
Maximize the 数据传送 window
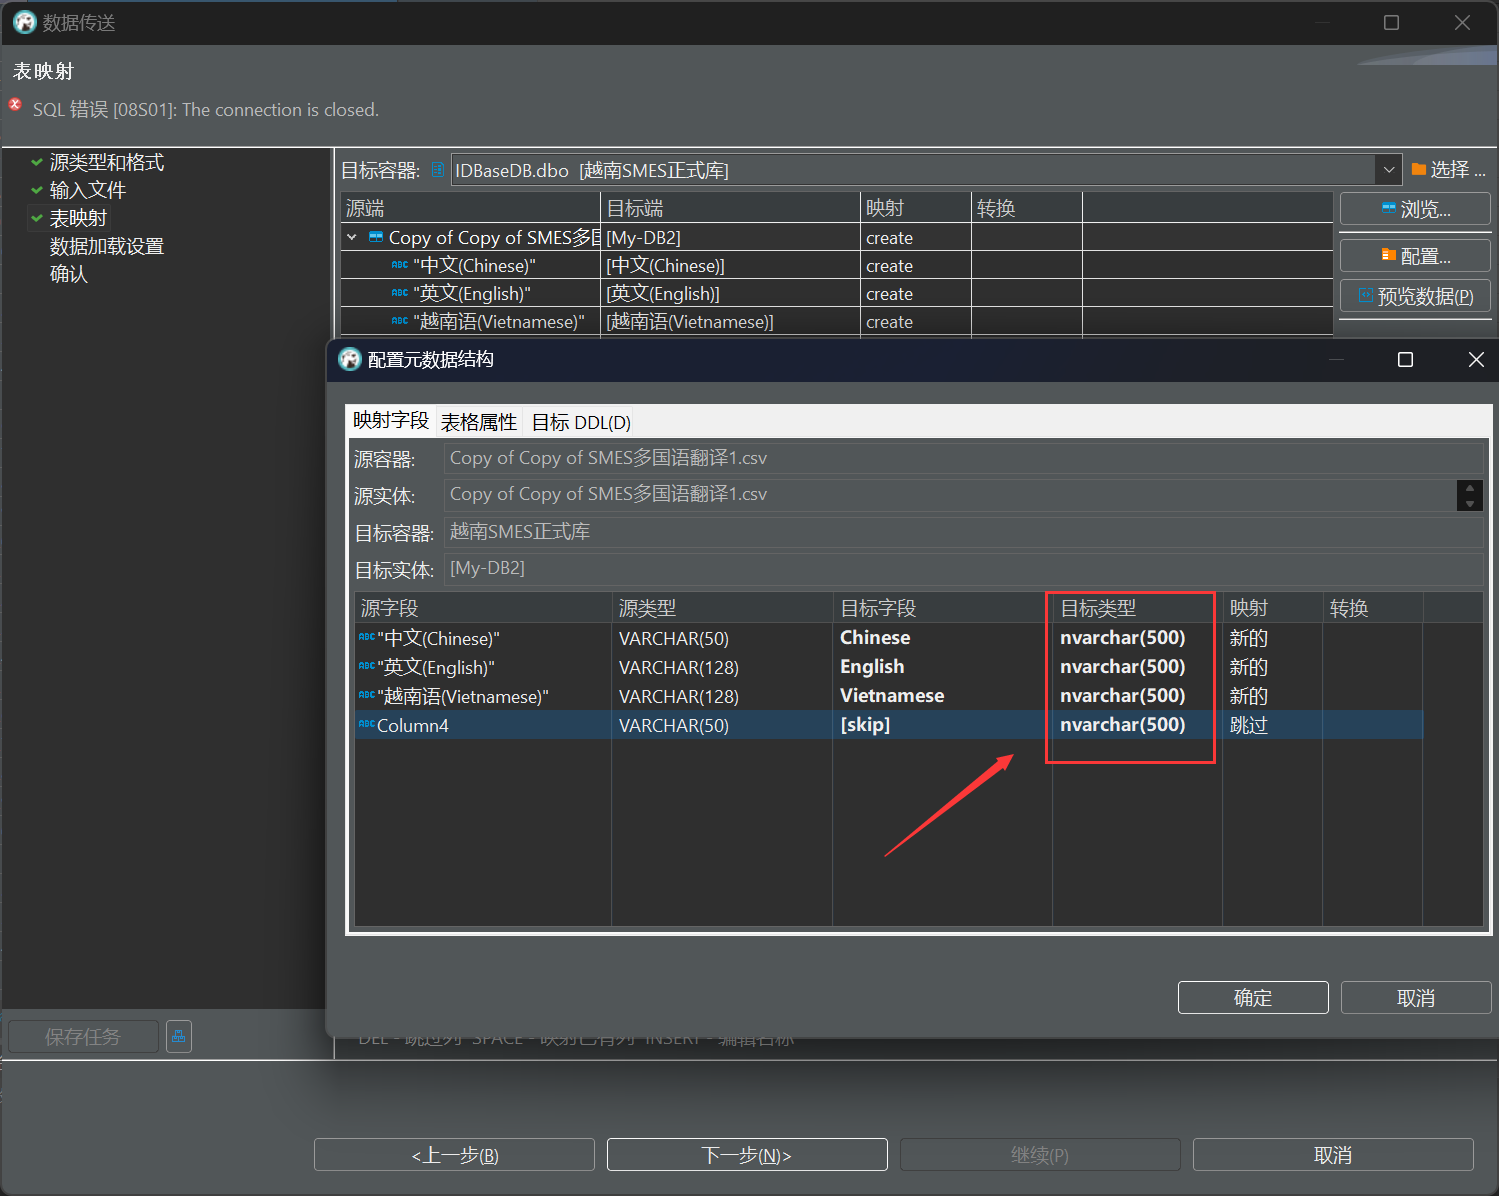tap(1391, 22)
